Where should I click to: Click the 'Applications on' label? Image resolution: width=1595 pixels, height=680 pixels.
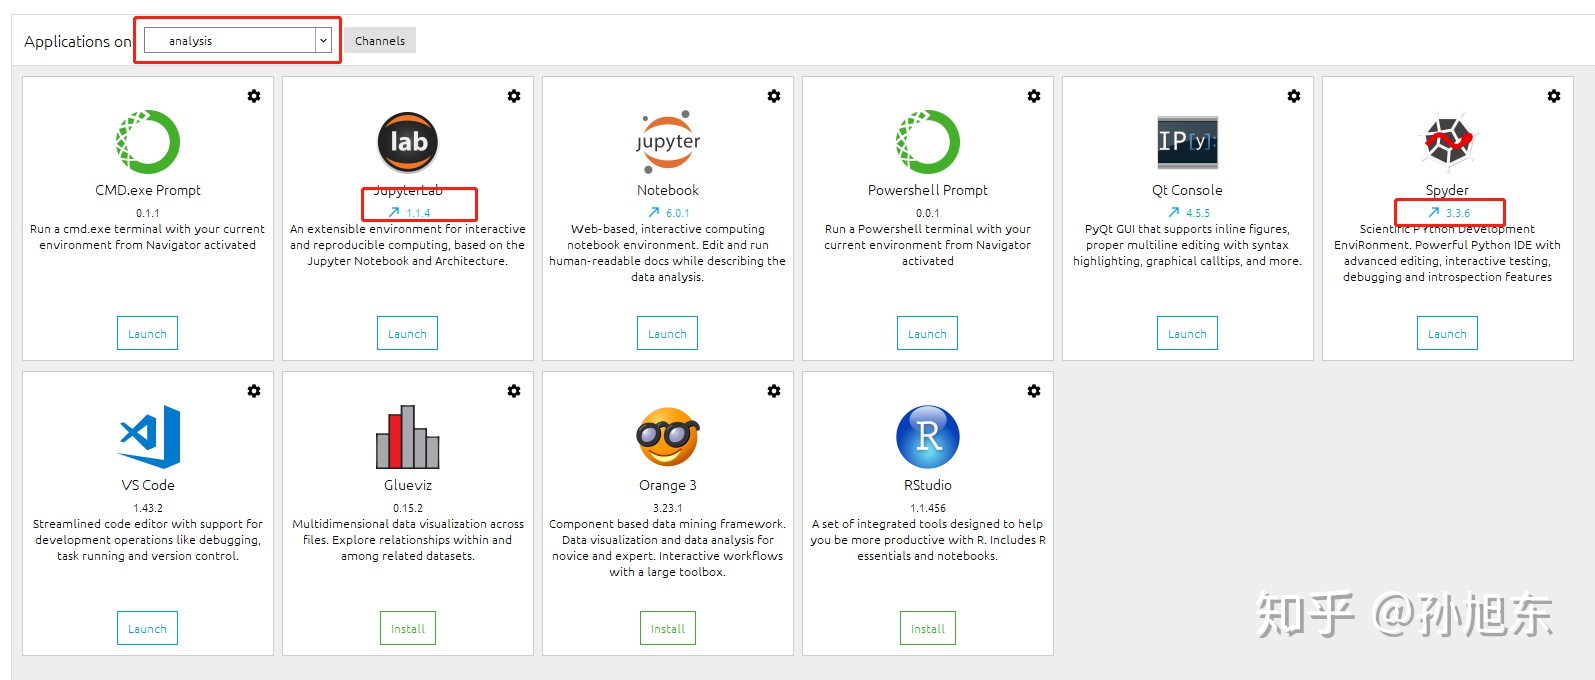click(x=78, y=41)
